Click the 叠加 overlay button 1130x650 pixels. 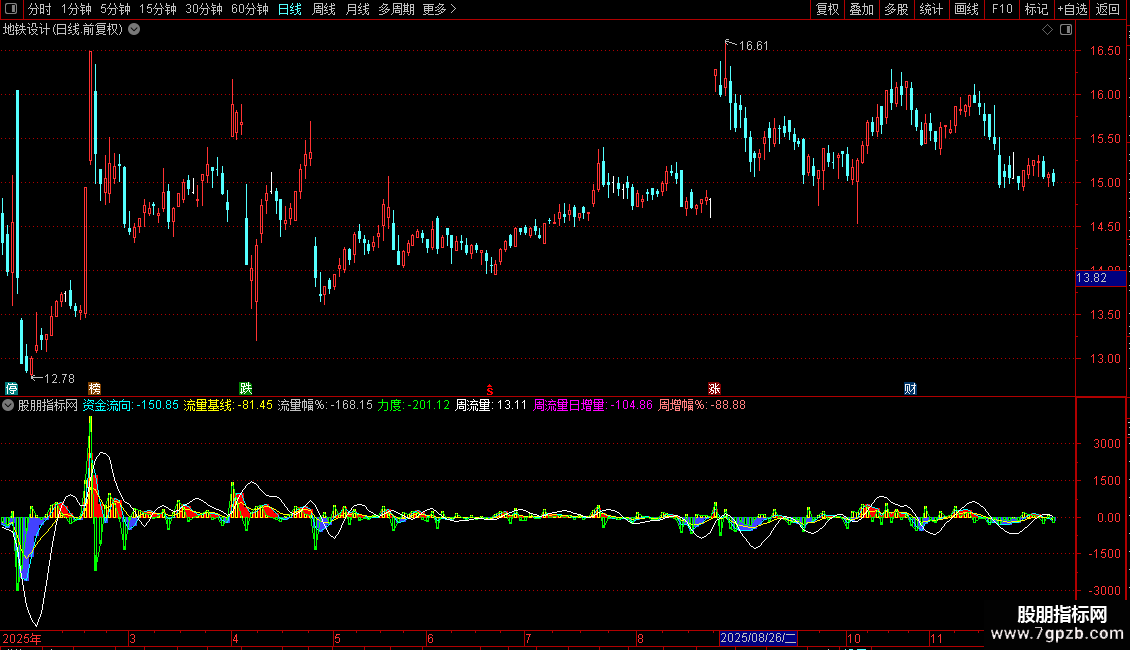pos(862,9)
